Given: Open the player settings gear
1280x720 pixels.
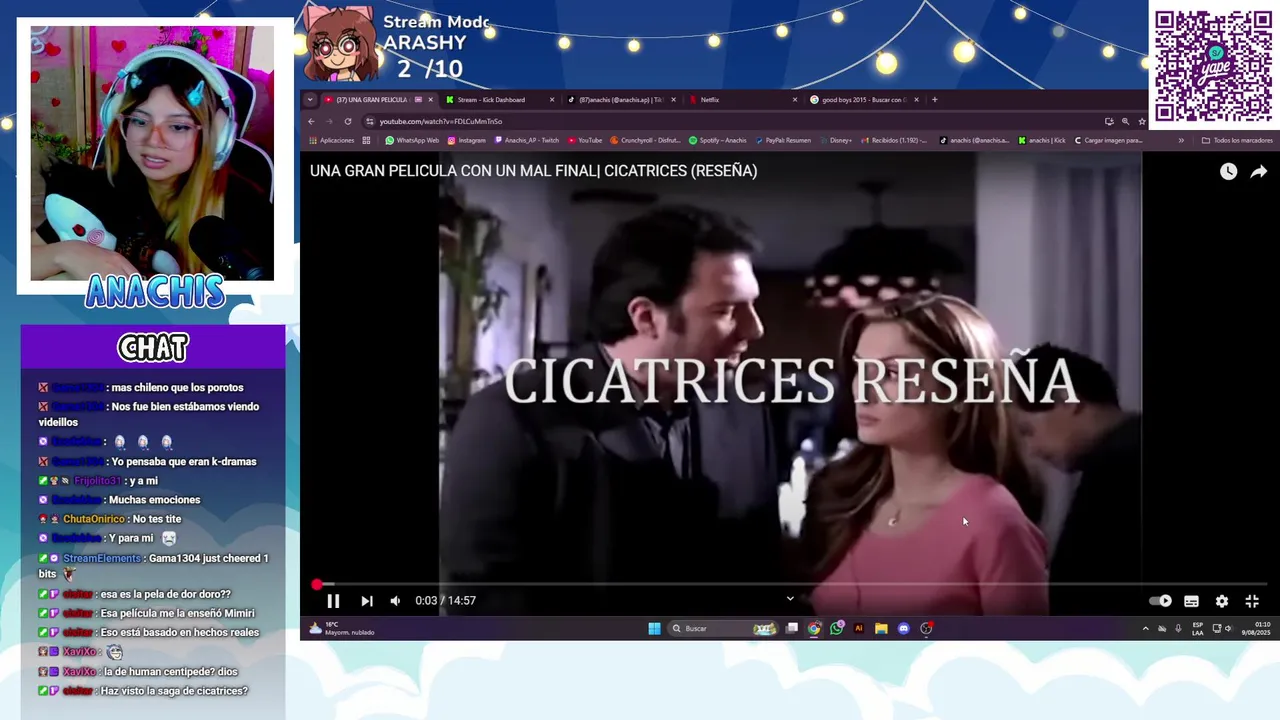Looking at the screenshot, I should point(1222,601).
